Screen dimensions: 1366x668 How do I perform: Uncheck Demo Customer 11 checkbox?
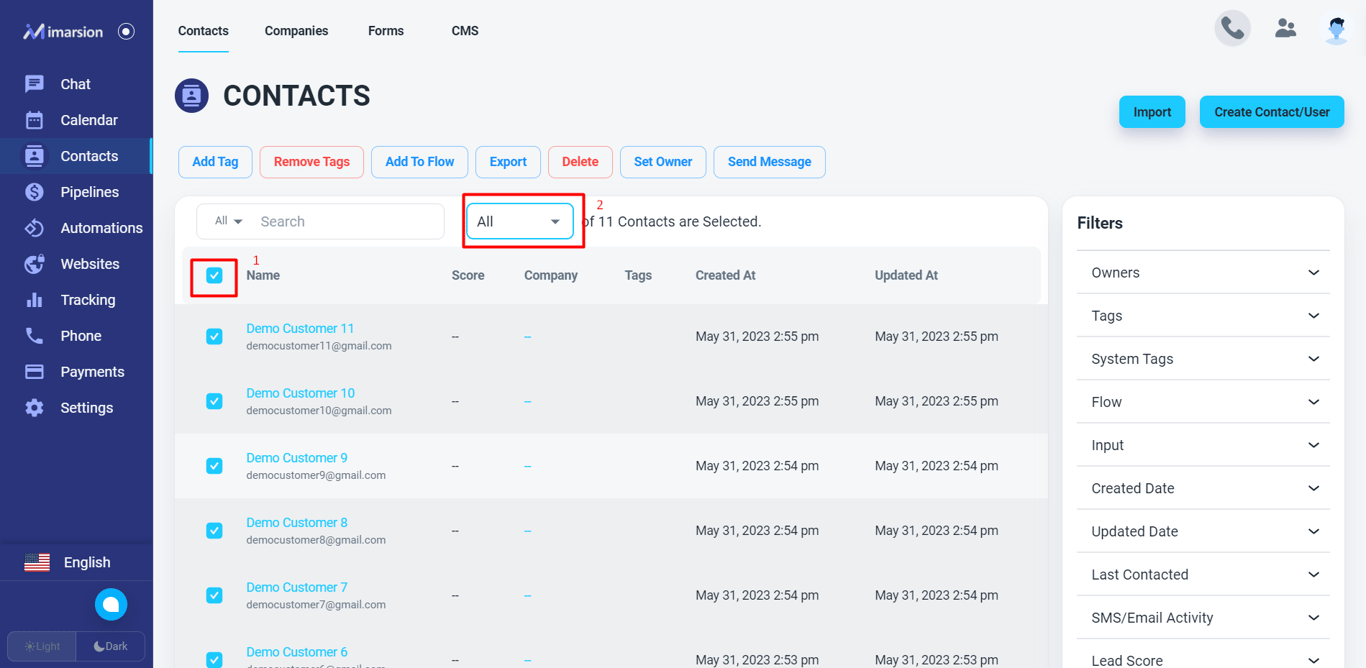tap(214, 336)
